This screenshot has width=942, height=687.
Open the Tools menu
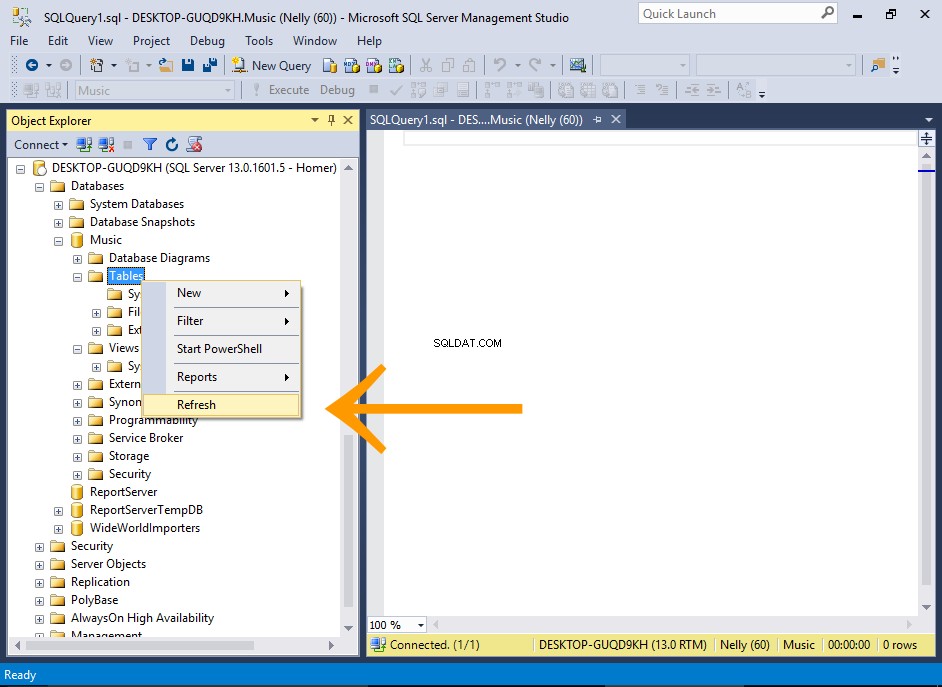click(x=259, y=41)
